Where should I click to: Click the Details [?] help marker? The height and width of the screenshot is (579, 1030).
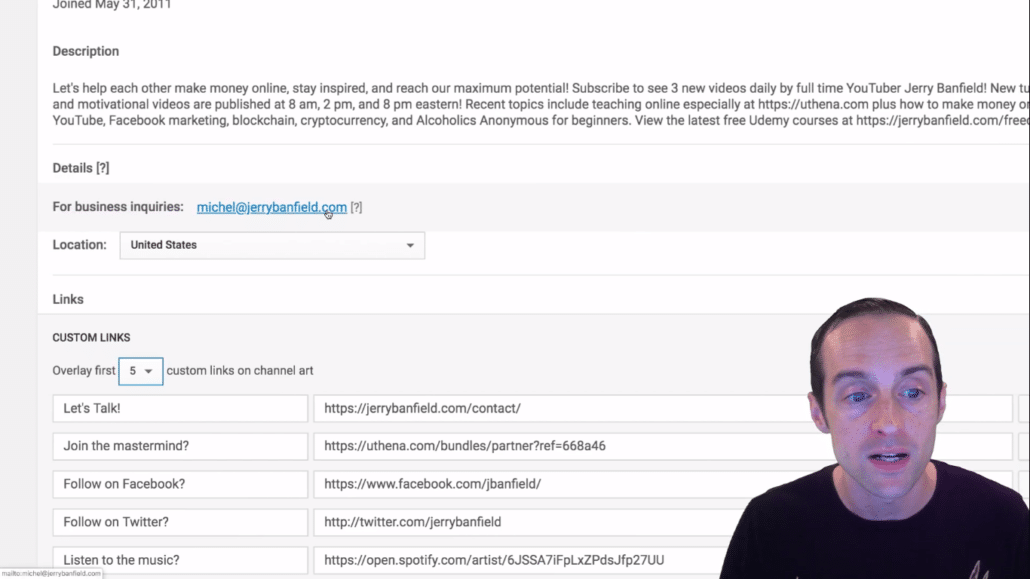point(102,168)
